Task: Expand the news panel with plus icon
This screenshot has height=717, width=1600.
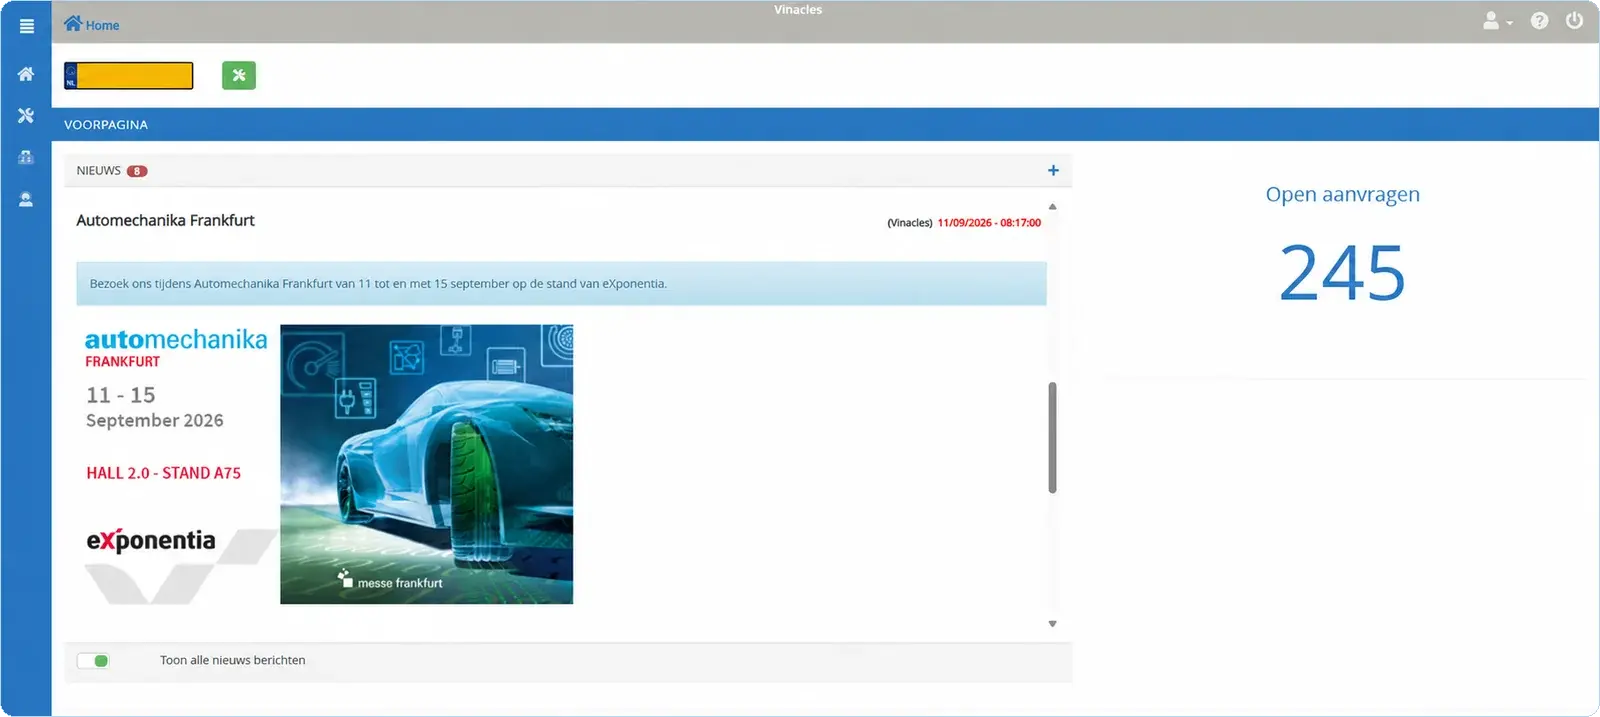Action: coord(1053,171)
